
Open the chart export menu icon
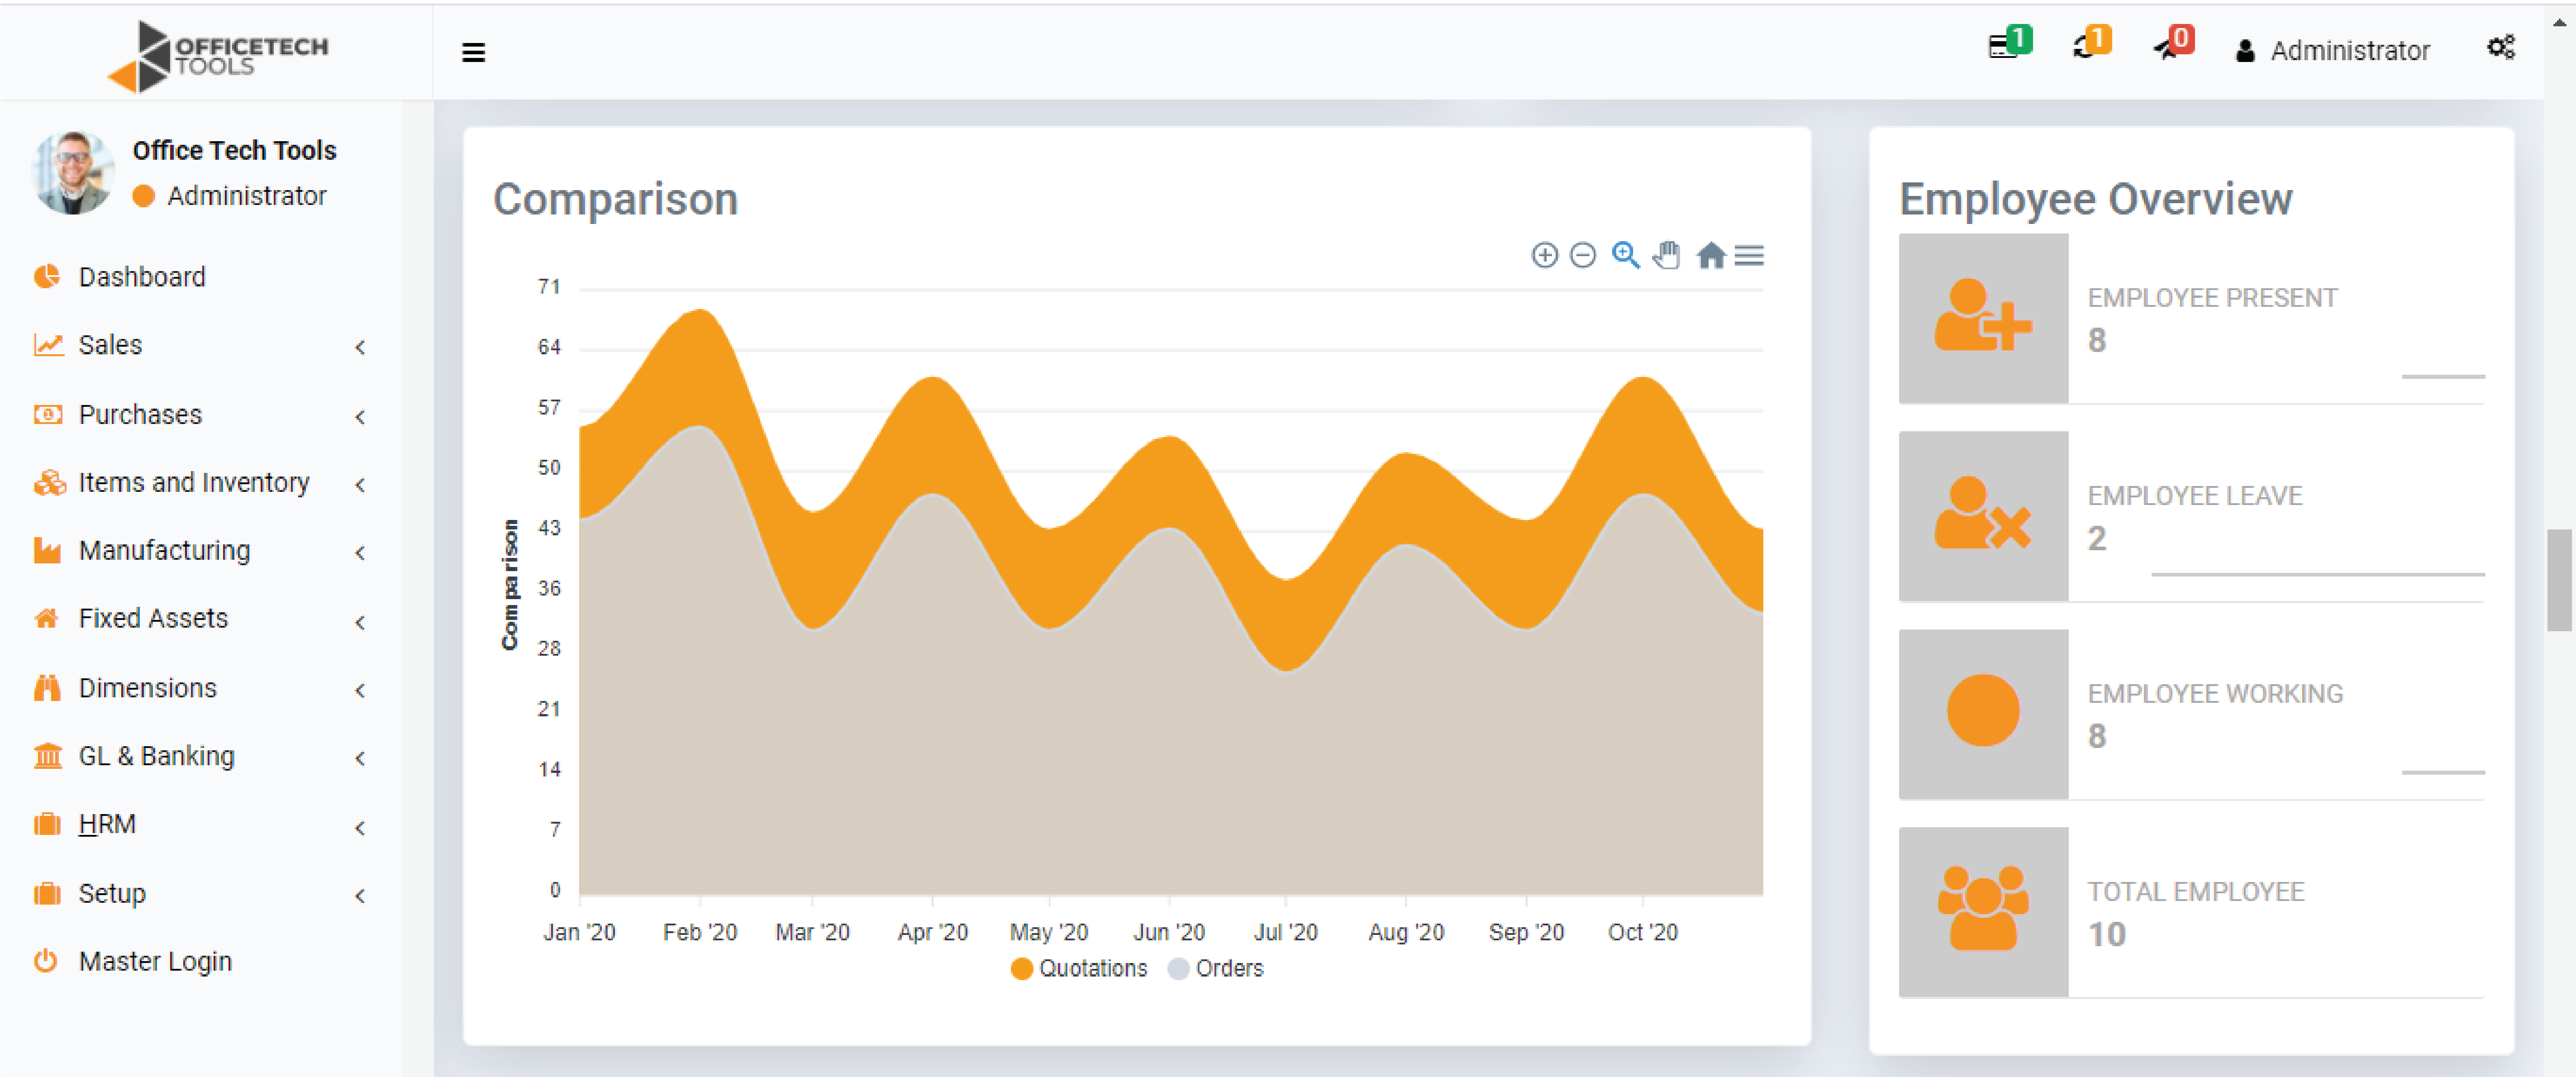[x=1748, y=256]
